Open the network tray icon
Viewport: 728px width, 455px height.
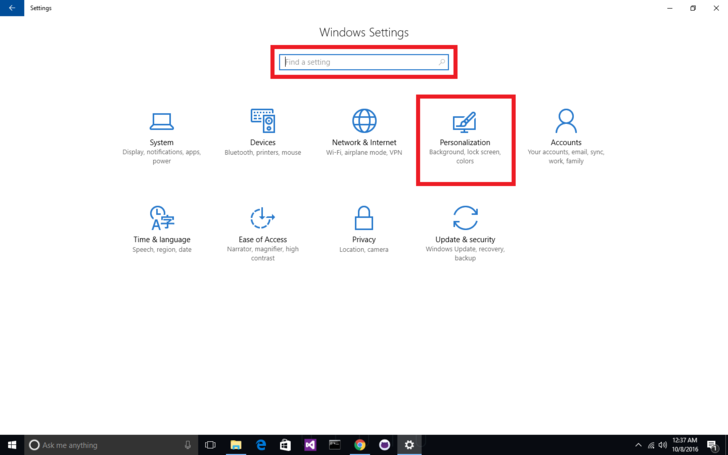click(x=651, y=445)
